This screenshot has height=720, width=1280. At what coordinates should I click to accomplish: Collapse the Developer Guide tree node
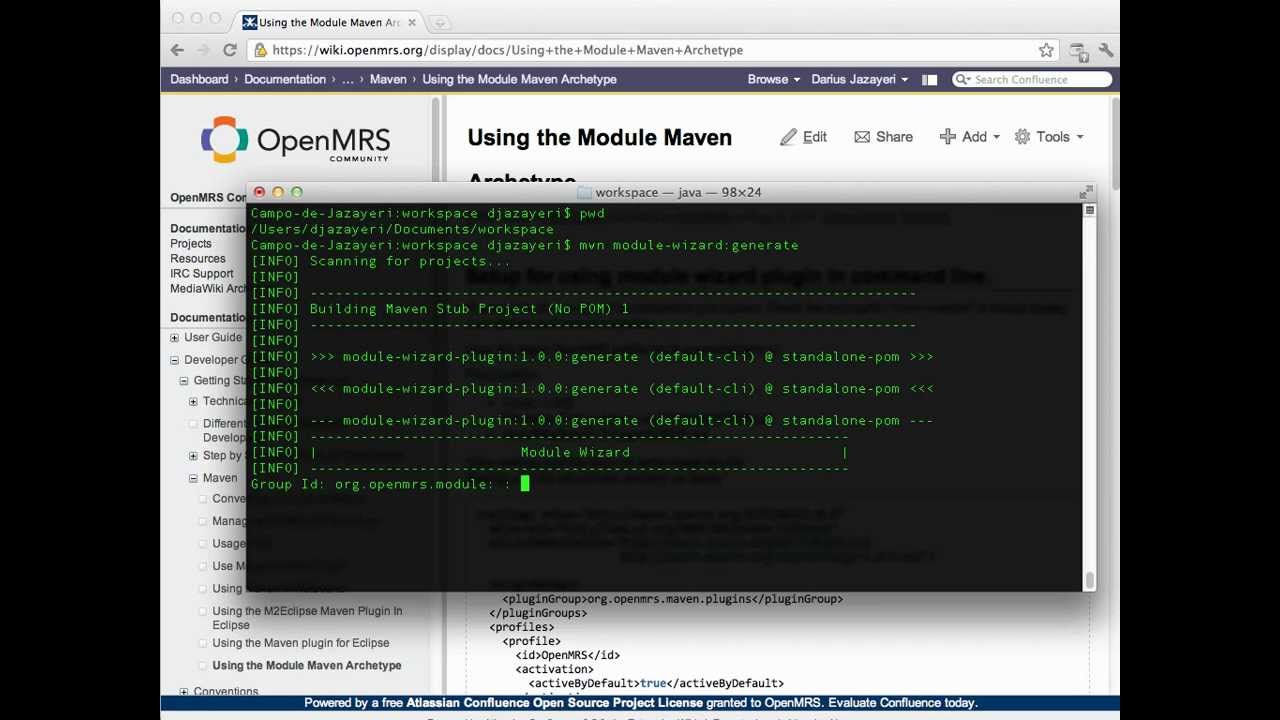click(x=174, y=360)
